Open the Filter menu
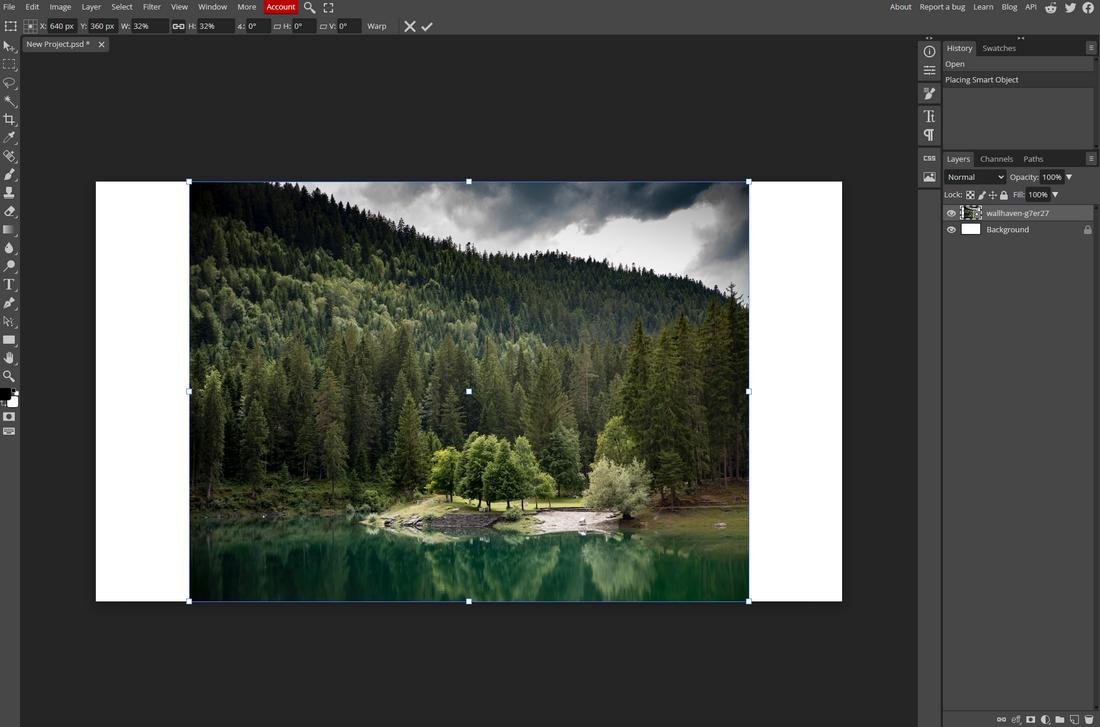Image resolution: width=1100 pixels, height=727 pixels. pyautogui.click(x=151, y=7)
